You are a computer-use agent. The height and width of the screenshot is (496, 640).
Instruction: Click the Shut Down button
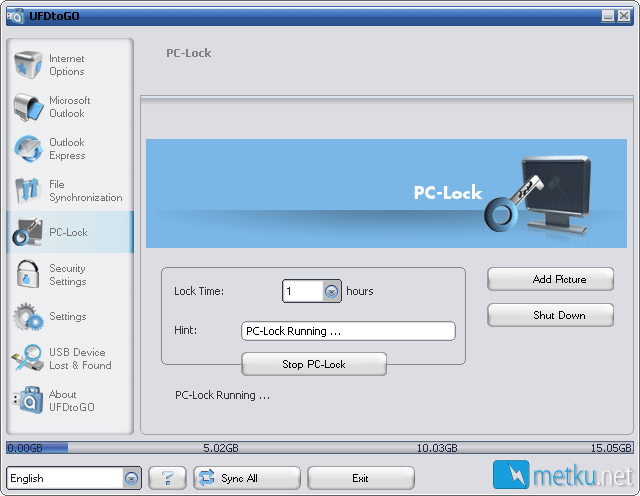[x=550, y=315]
